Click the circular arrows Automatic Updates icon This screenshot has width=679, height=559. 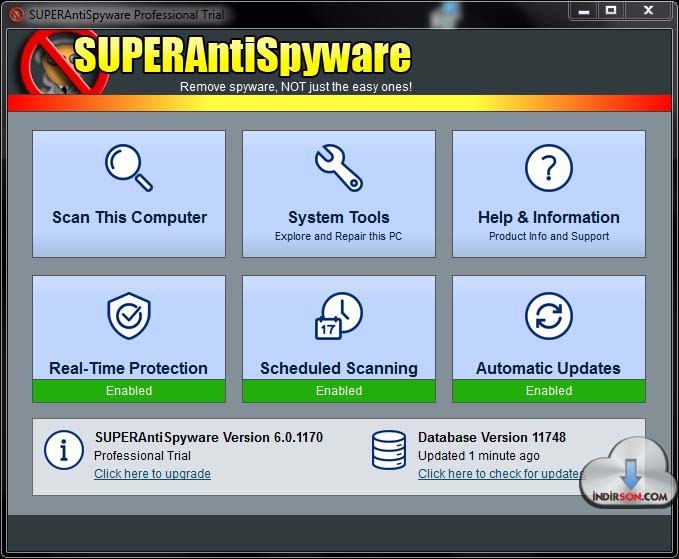click(549, 316)
